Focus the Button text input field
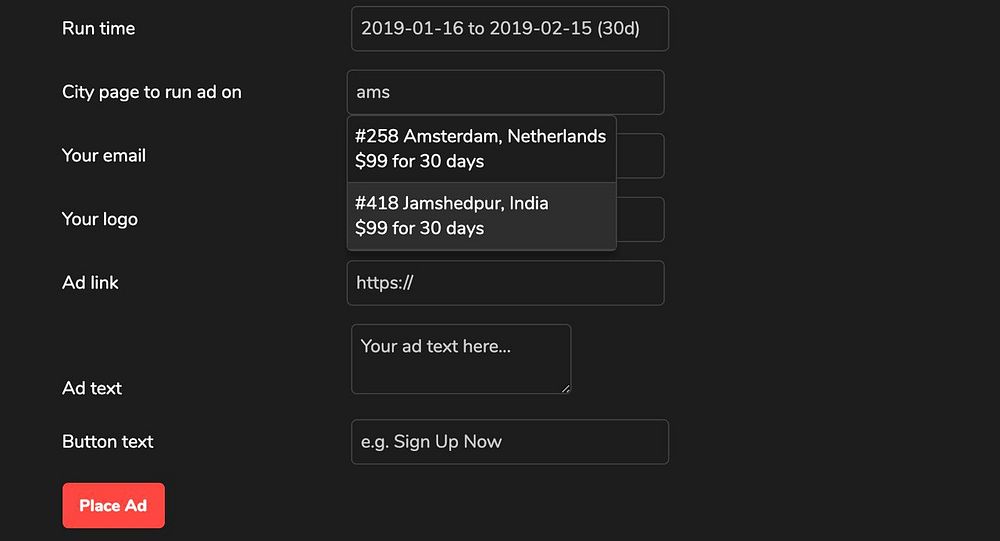Image resolution: width=1000 pixels, height=541 pixels. (x=509, y=442)
